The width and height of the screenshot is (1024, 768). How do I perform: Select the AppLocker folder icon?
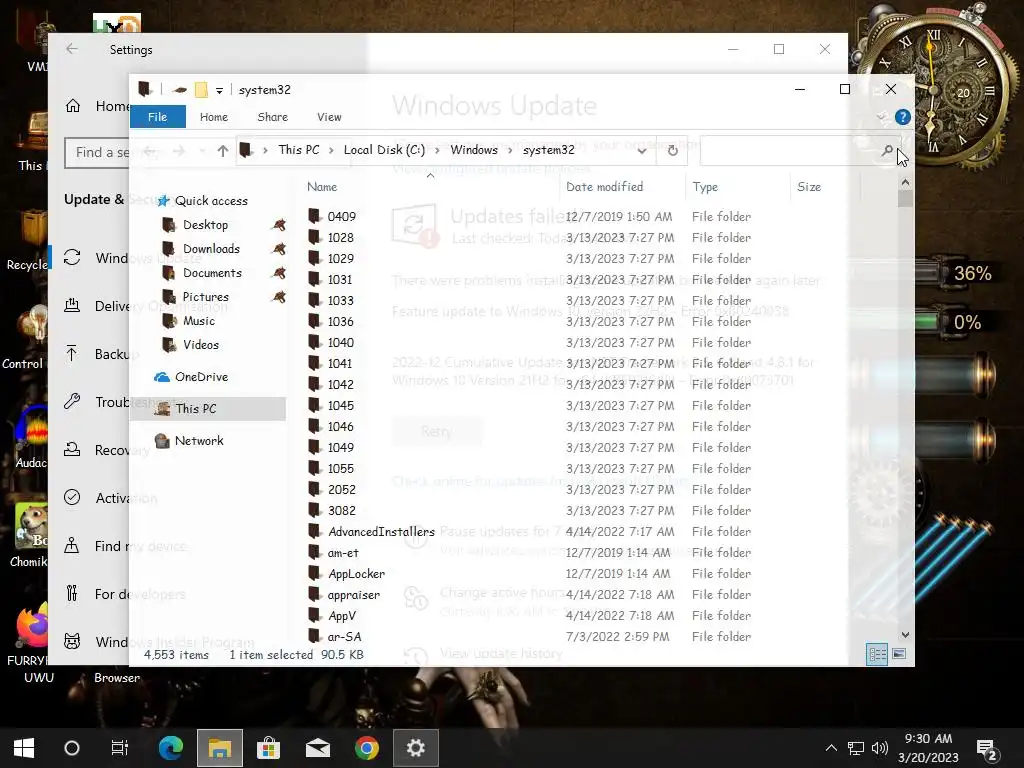pyautogui.click(x=315, y=573)
